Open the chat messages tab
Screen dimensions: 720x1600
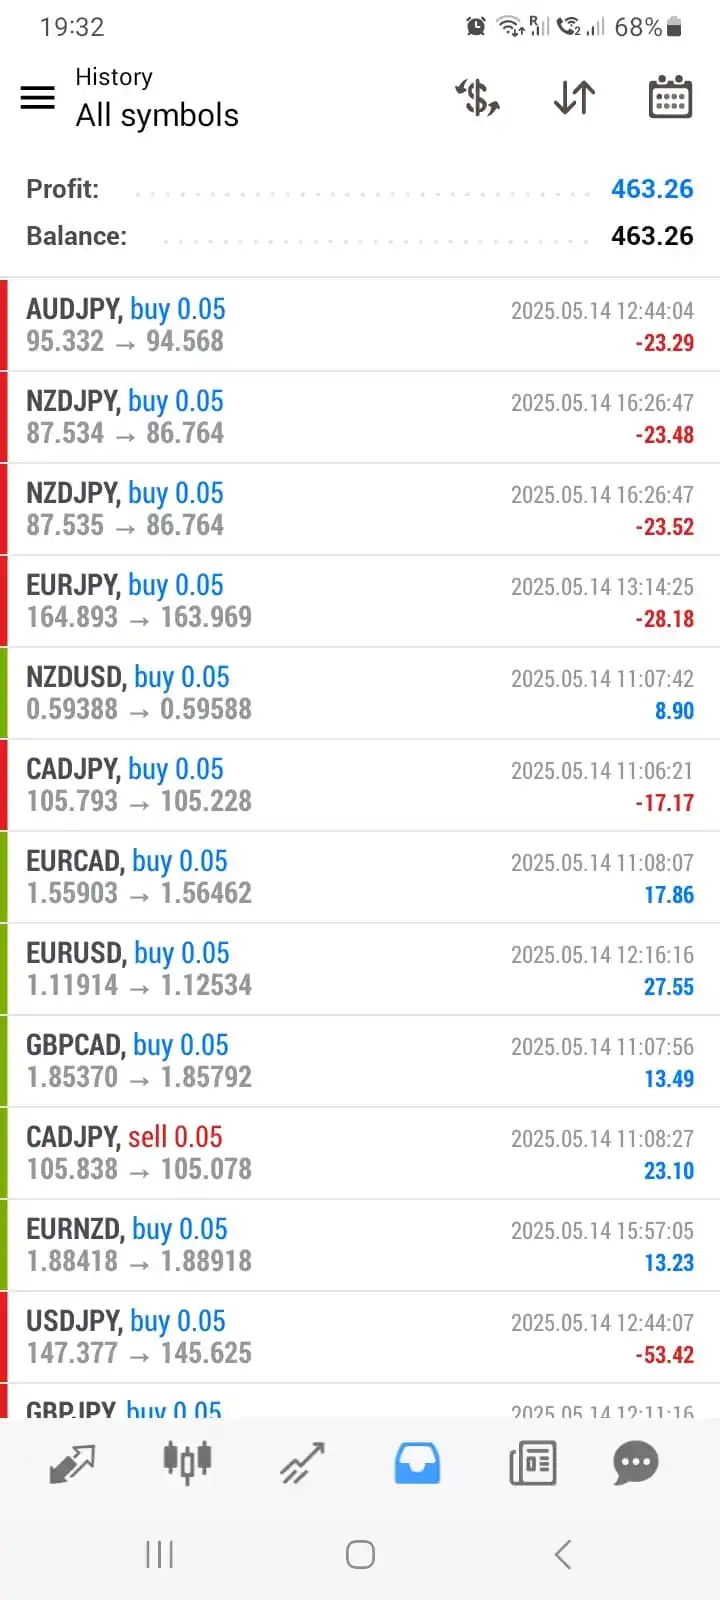tap(636, 1463)
